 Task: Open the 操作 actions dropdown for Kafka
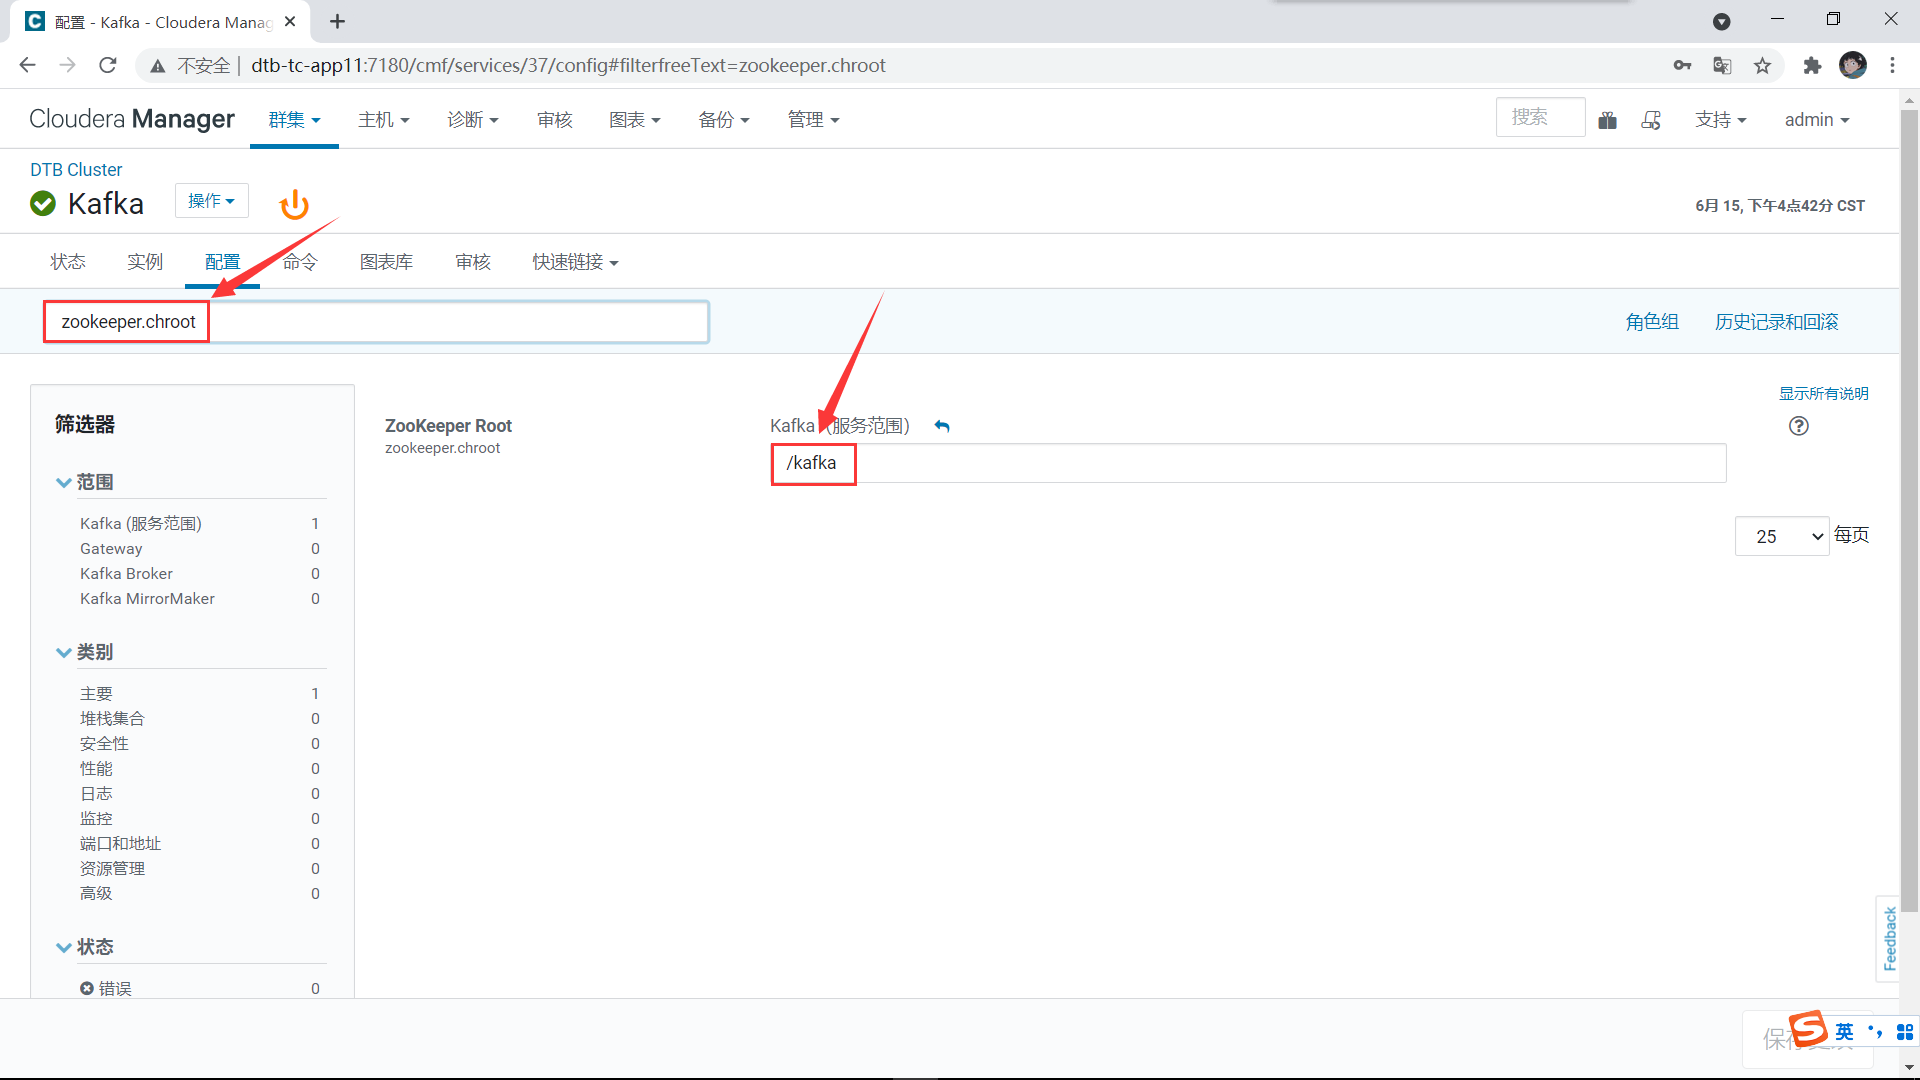[212, 200]
